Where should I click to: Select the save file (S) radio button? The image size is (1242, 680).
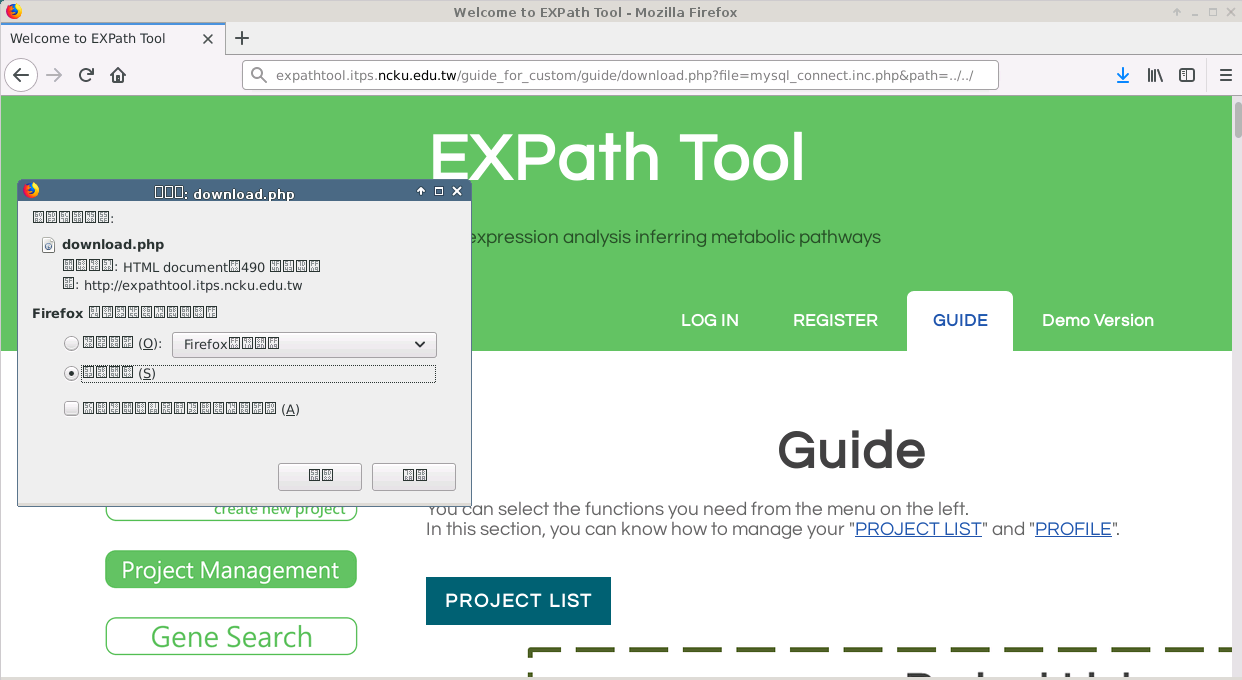[x=71, y=373]
